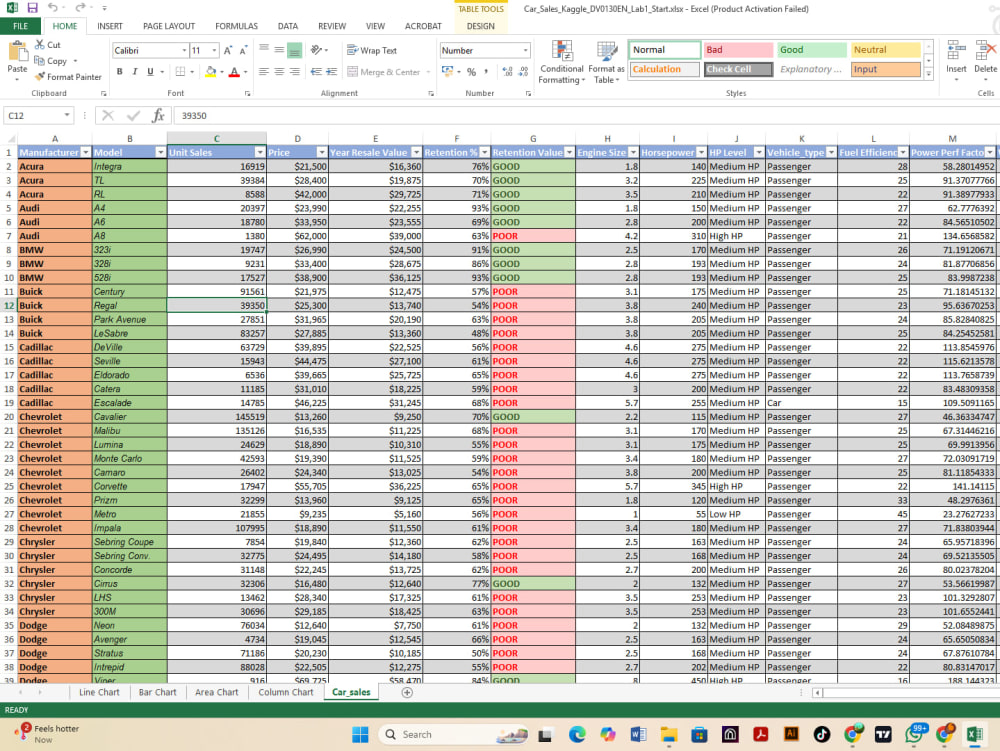Open the Borders button in Font group

click(x=180, y=71)
